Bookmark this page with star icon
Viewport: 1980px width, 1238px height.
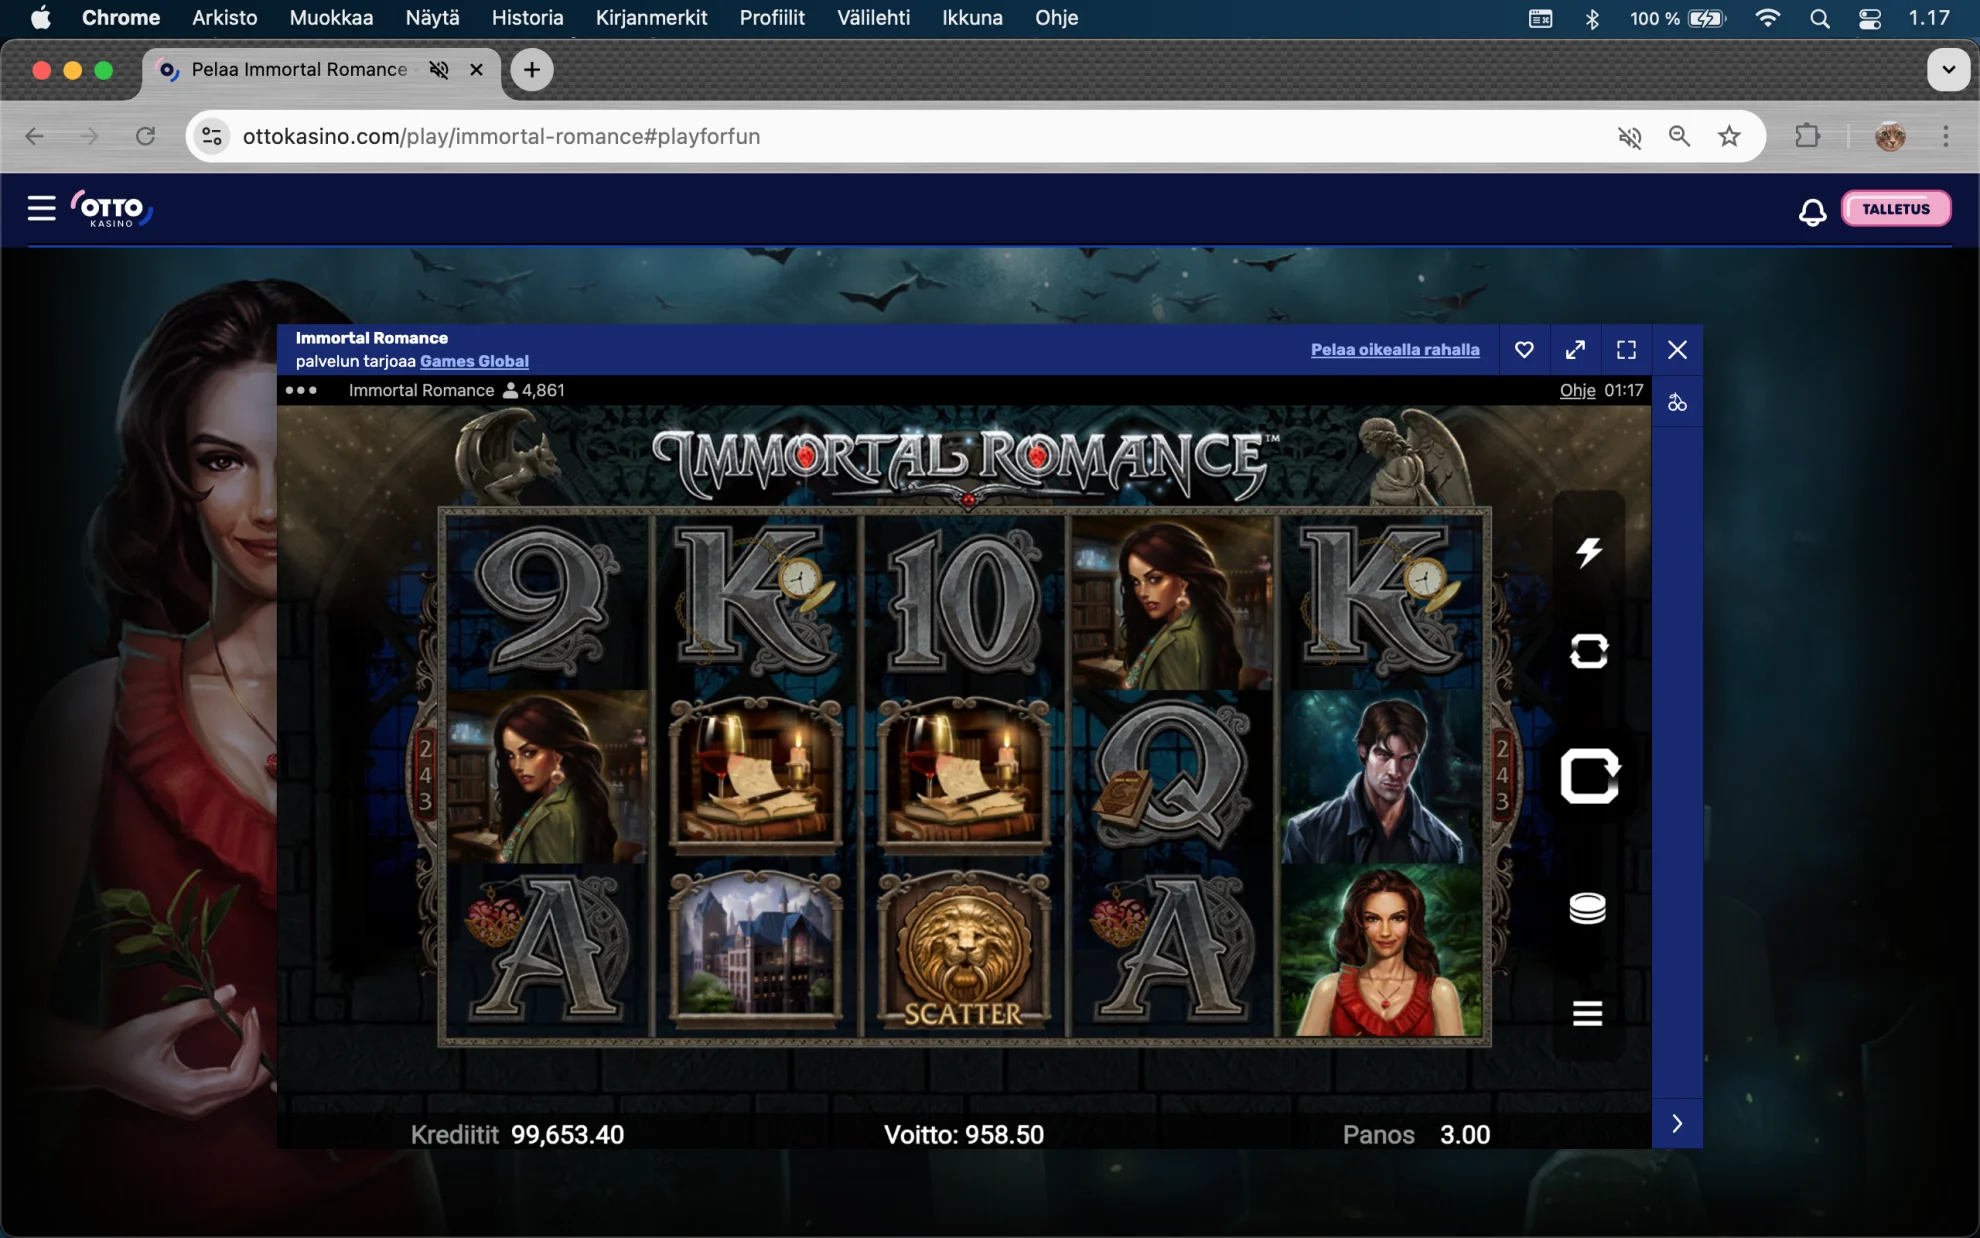click(1729, 136)
